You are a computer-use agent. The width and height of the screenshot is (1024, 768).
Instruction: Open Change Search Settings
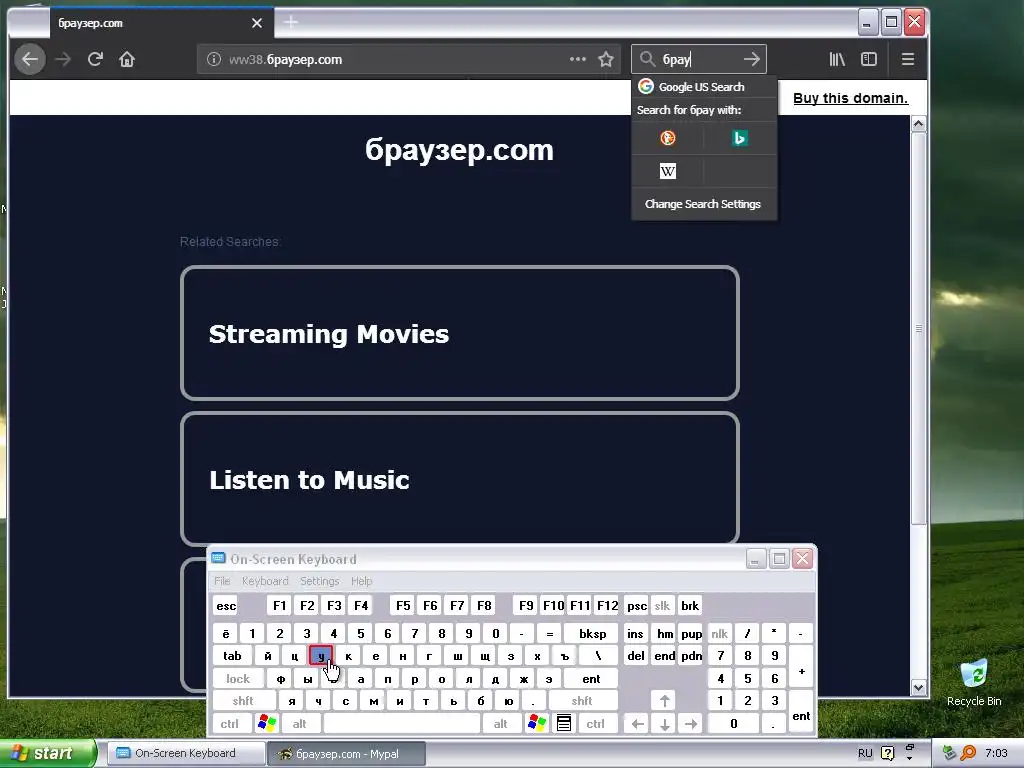(x=703, y=204)
